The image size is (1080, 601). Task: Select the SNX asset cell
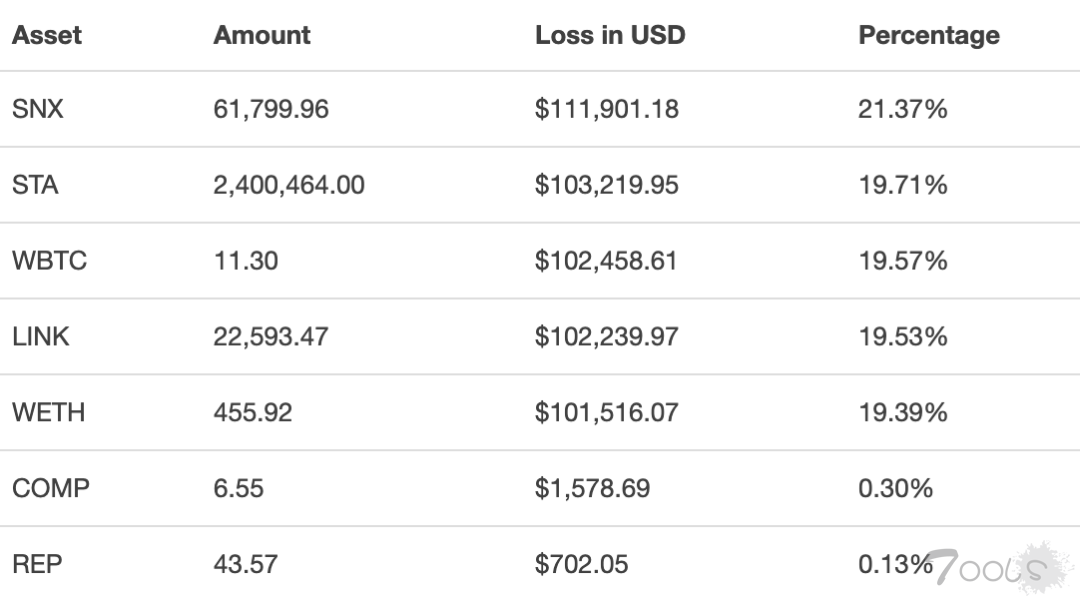(x=38, y=109)
